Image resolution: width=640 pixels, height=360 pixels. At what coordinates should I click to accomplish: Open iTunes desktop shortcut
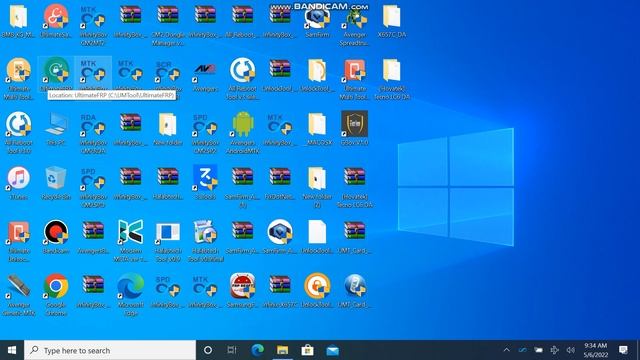[18, 182]
